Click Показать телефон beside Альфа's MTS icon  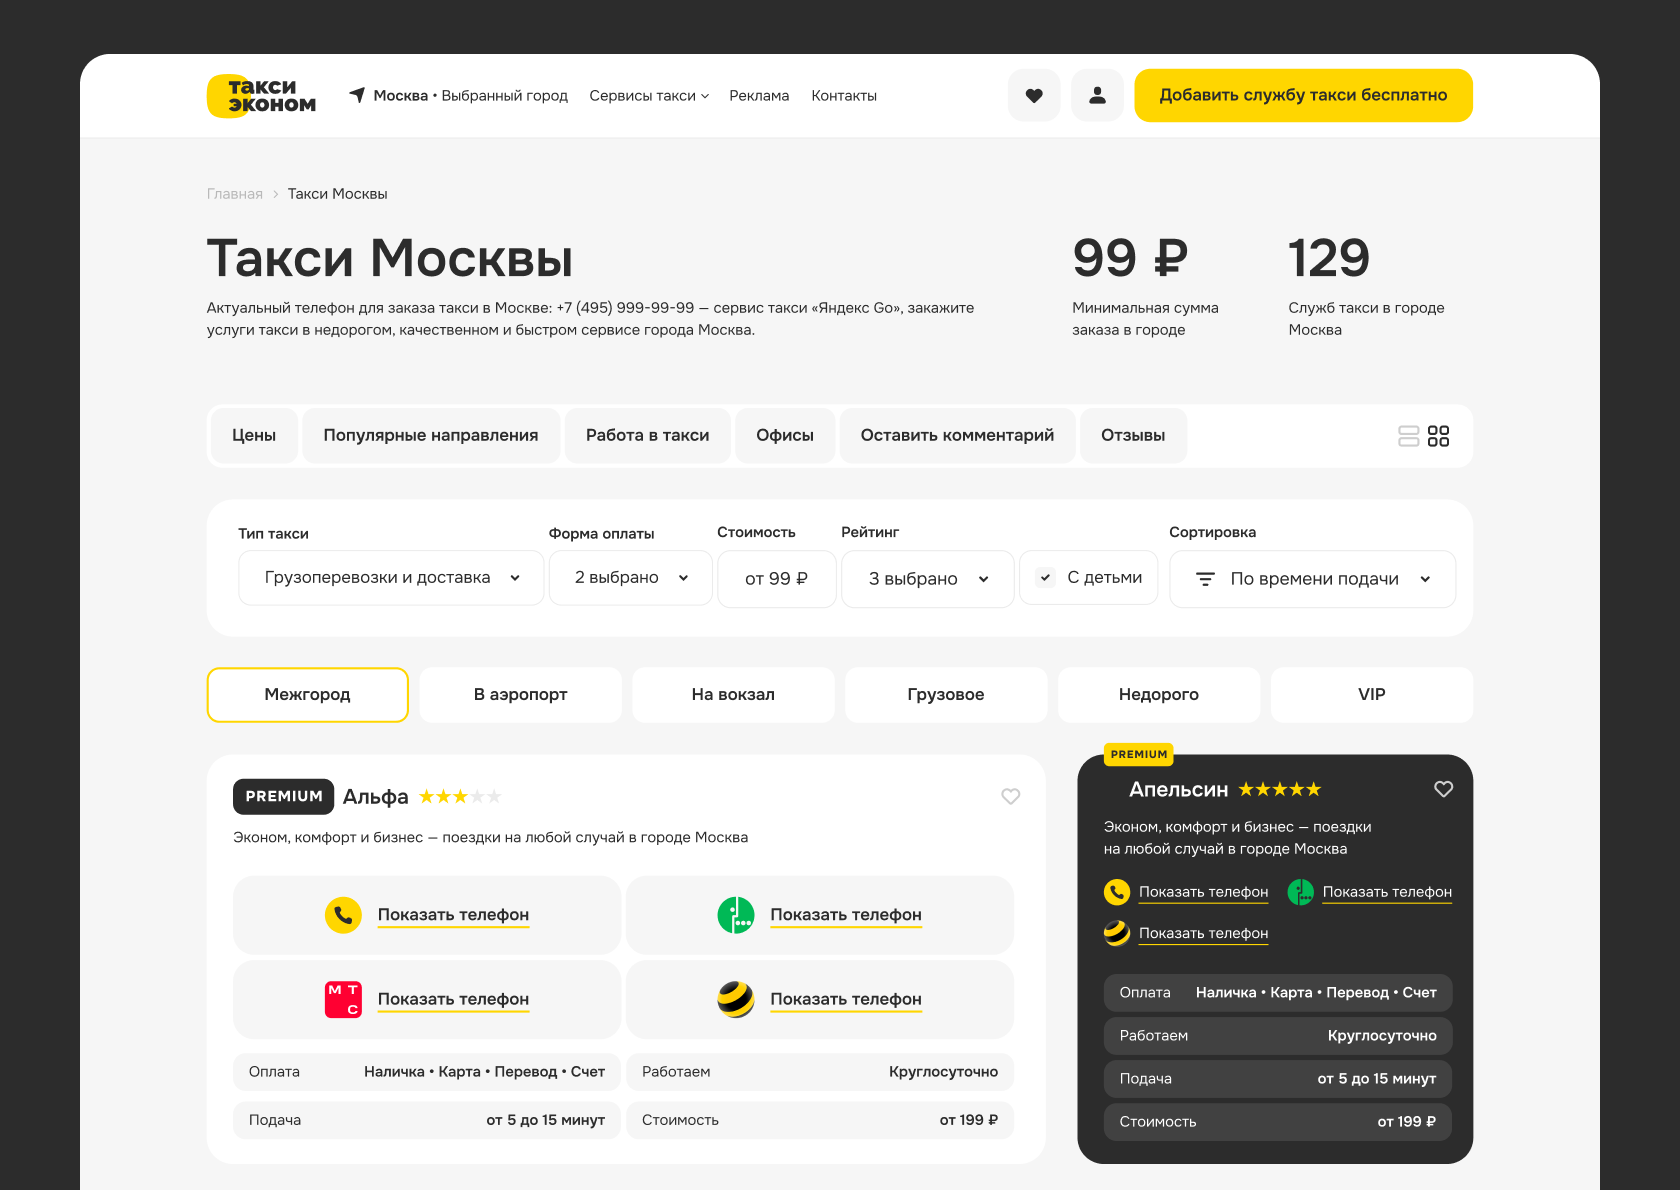(453, 999)
